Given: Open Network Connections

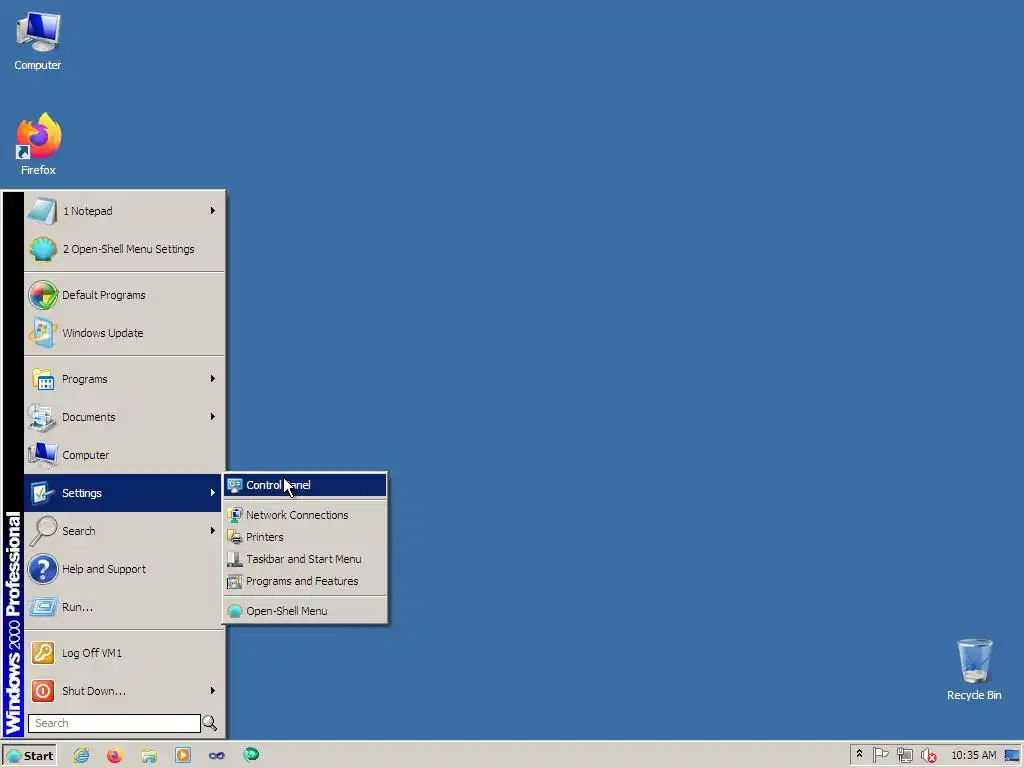Looking at the screenshot, I should pyautogui.click(x=305, y=515).
